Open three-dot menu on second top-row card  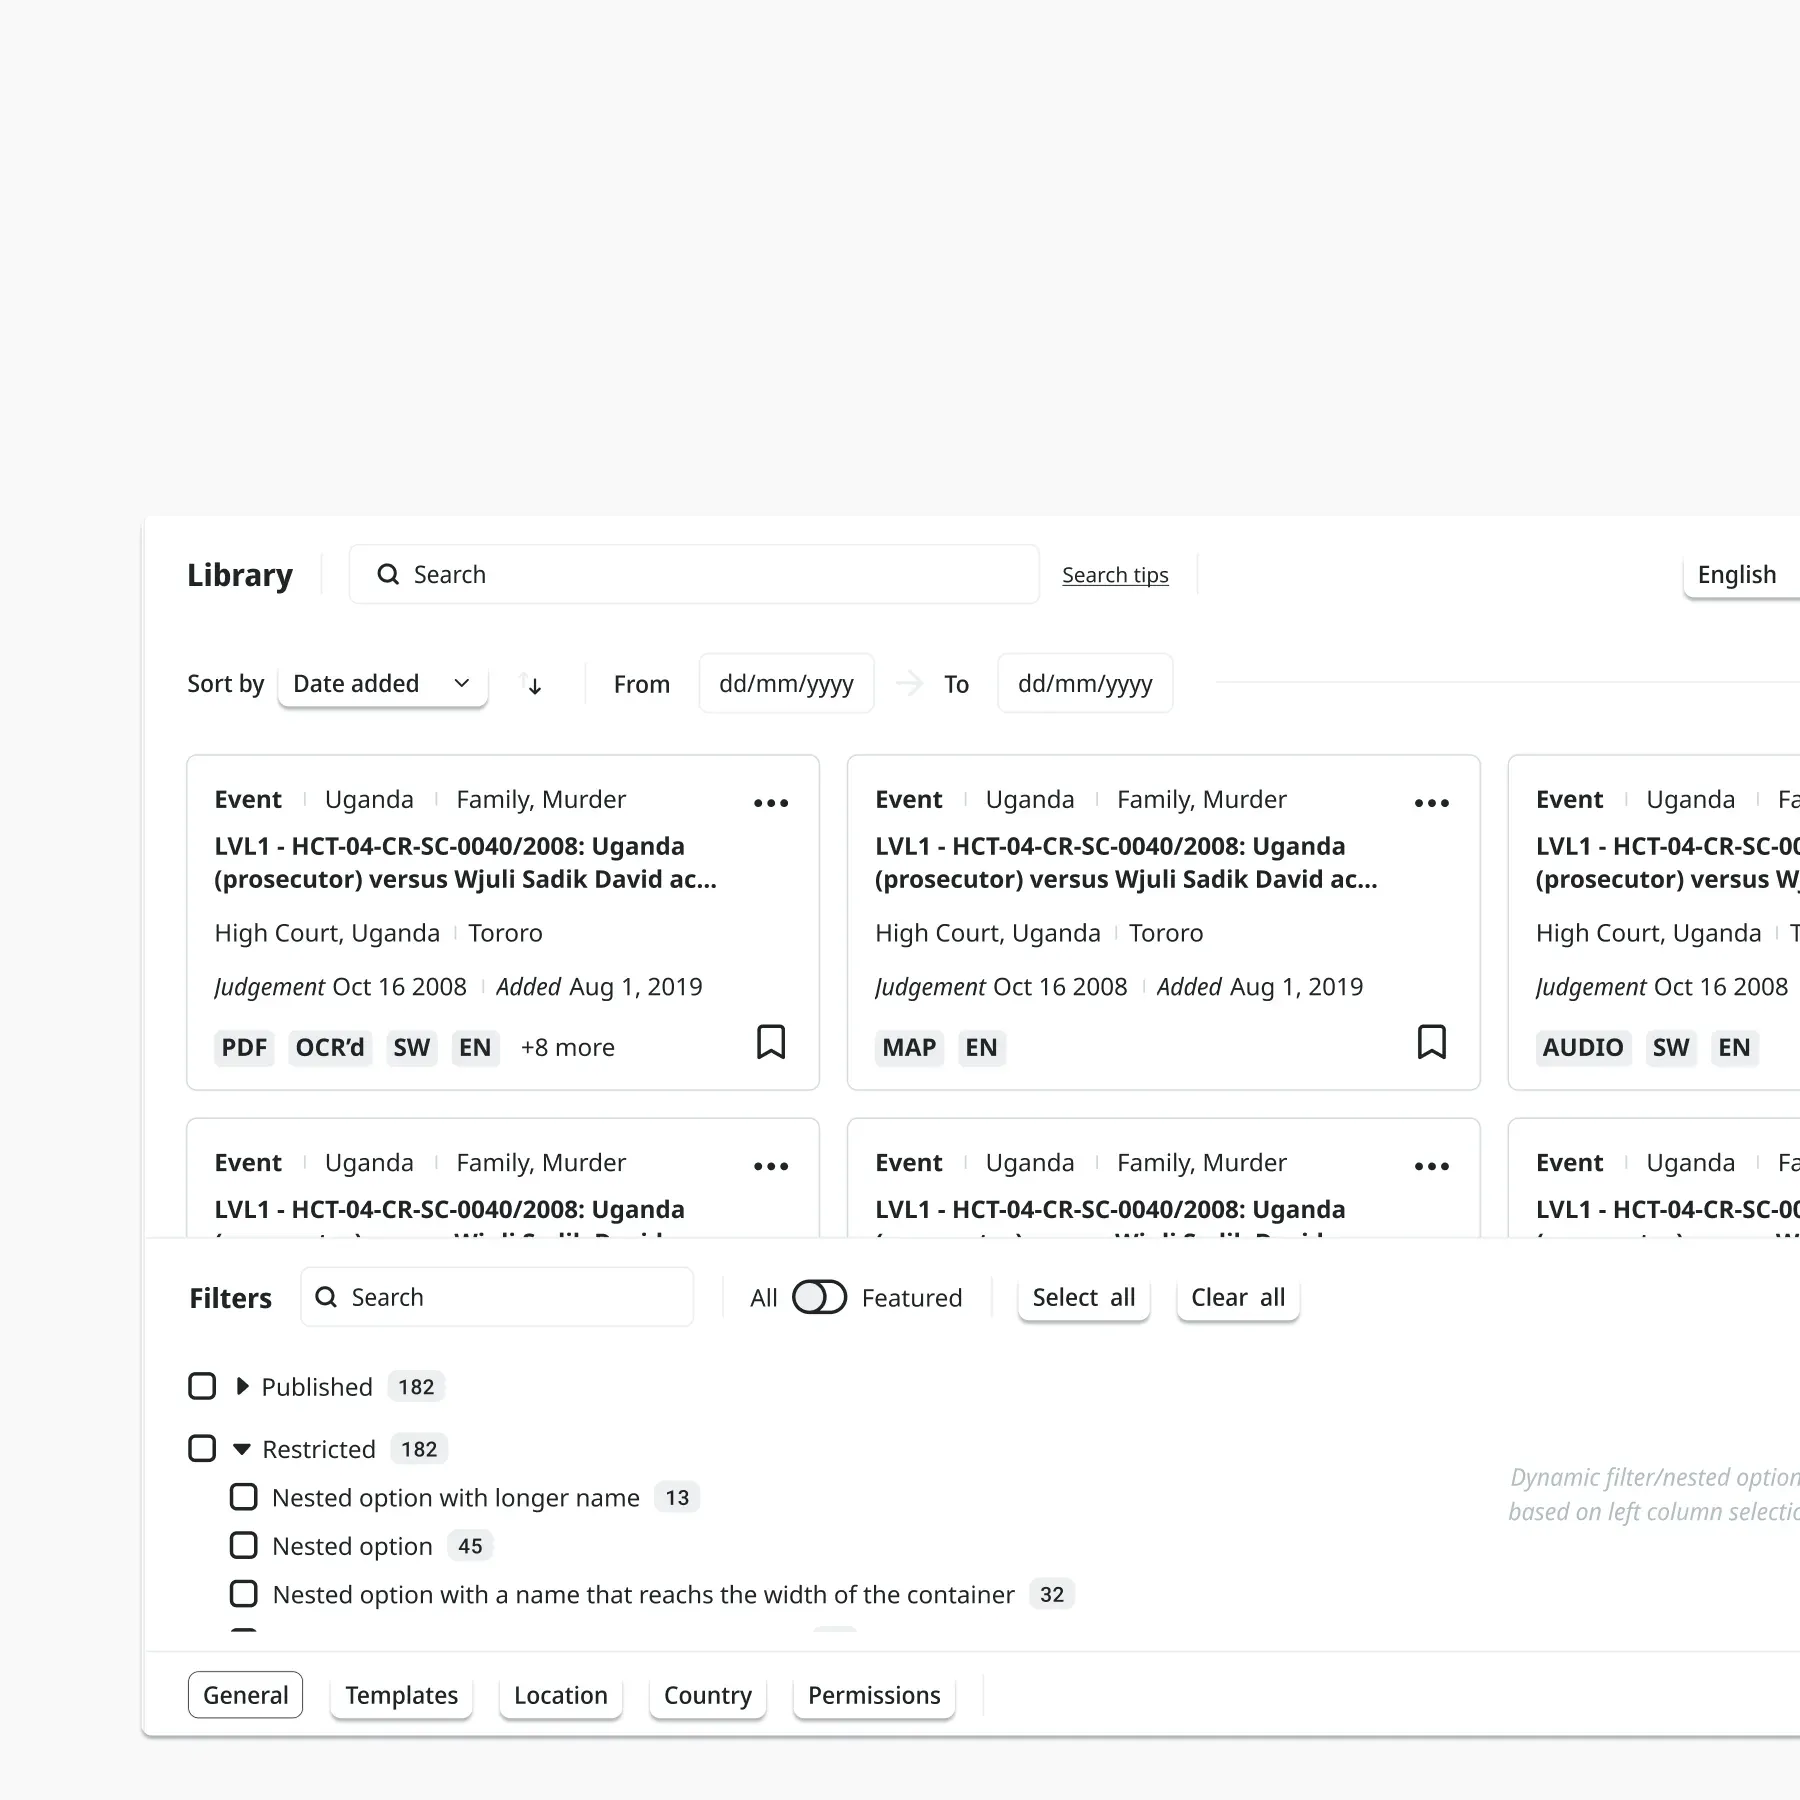coord(1431,803)
